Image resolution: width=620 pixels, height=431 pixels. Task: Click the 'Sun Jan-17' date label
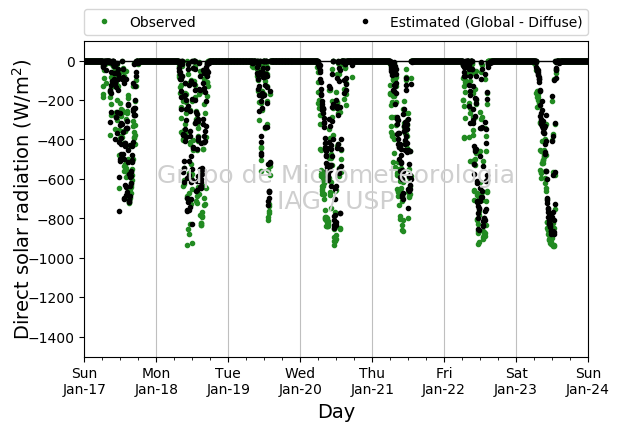coord(84,381)
